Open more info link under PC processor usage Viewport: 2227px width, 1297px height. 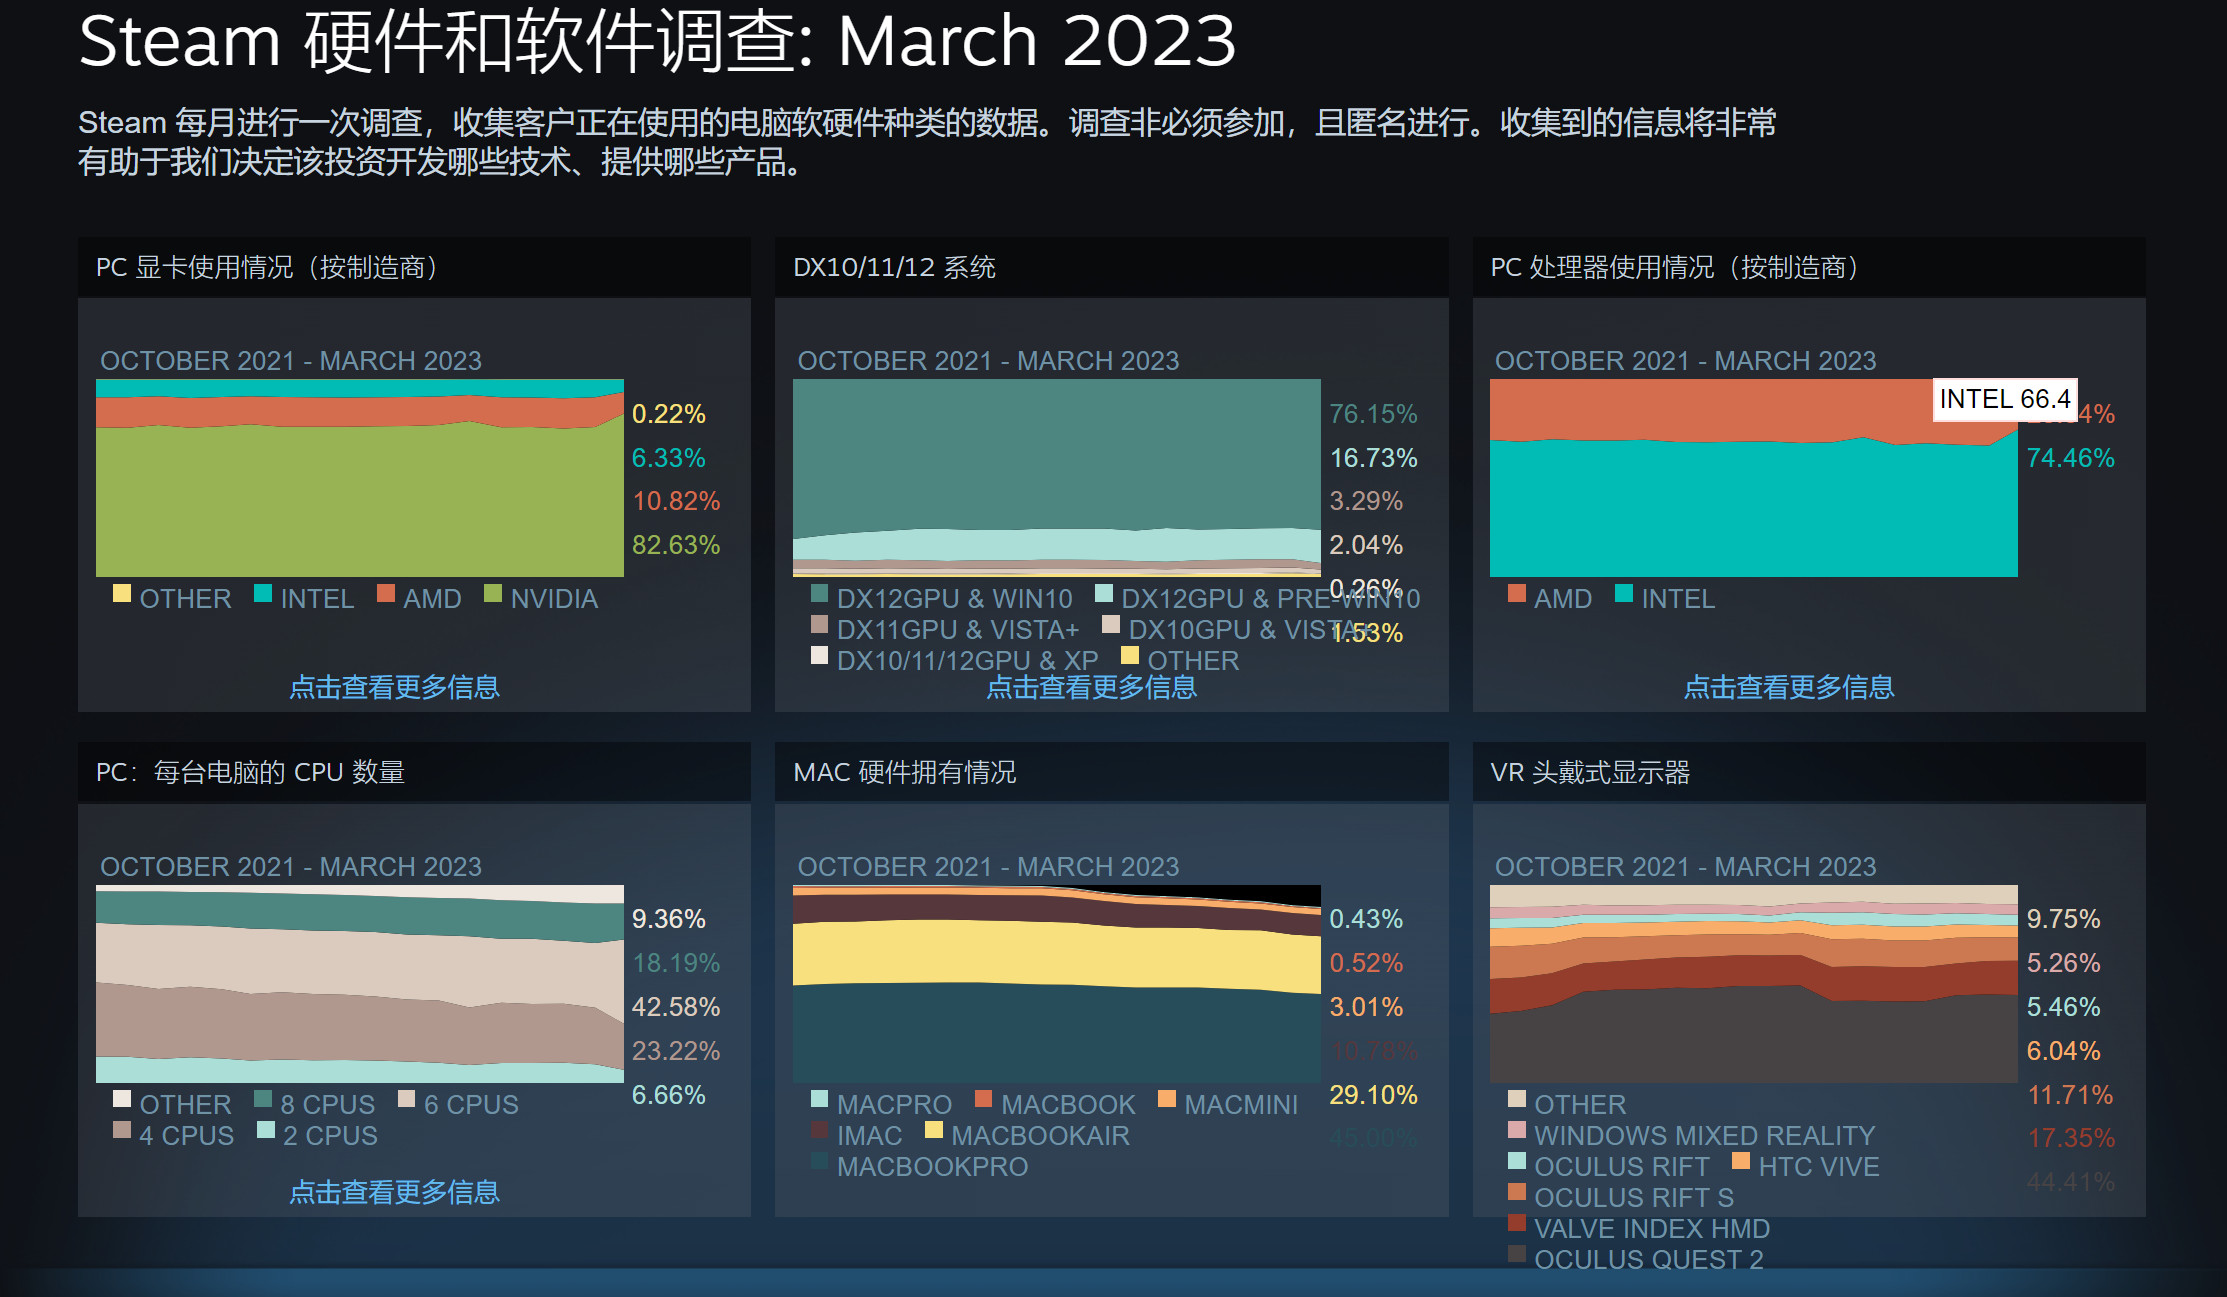[x=1789, y=687]
